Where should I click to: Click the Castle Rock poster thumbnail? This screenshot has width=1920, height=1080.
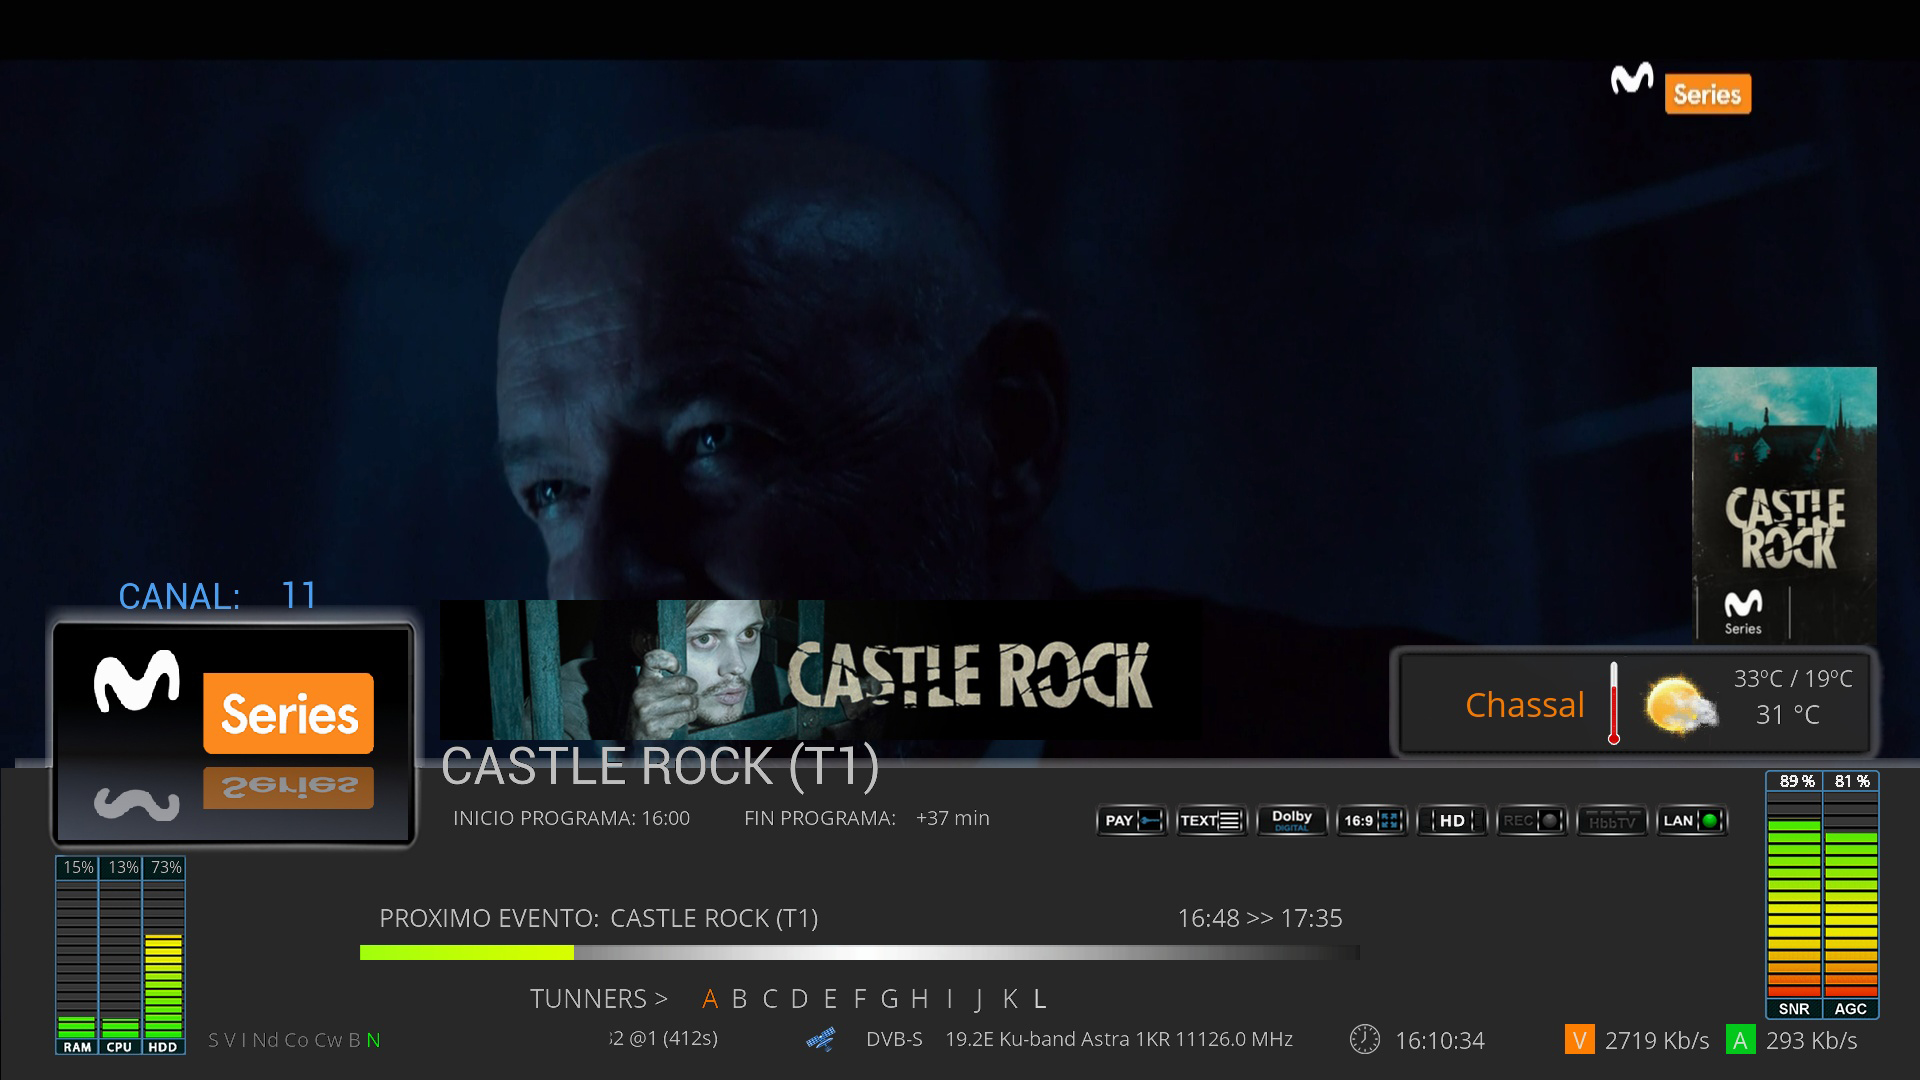(1784, 505)
